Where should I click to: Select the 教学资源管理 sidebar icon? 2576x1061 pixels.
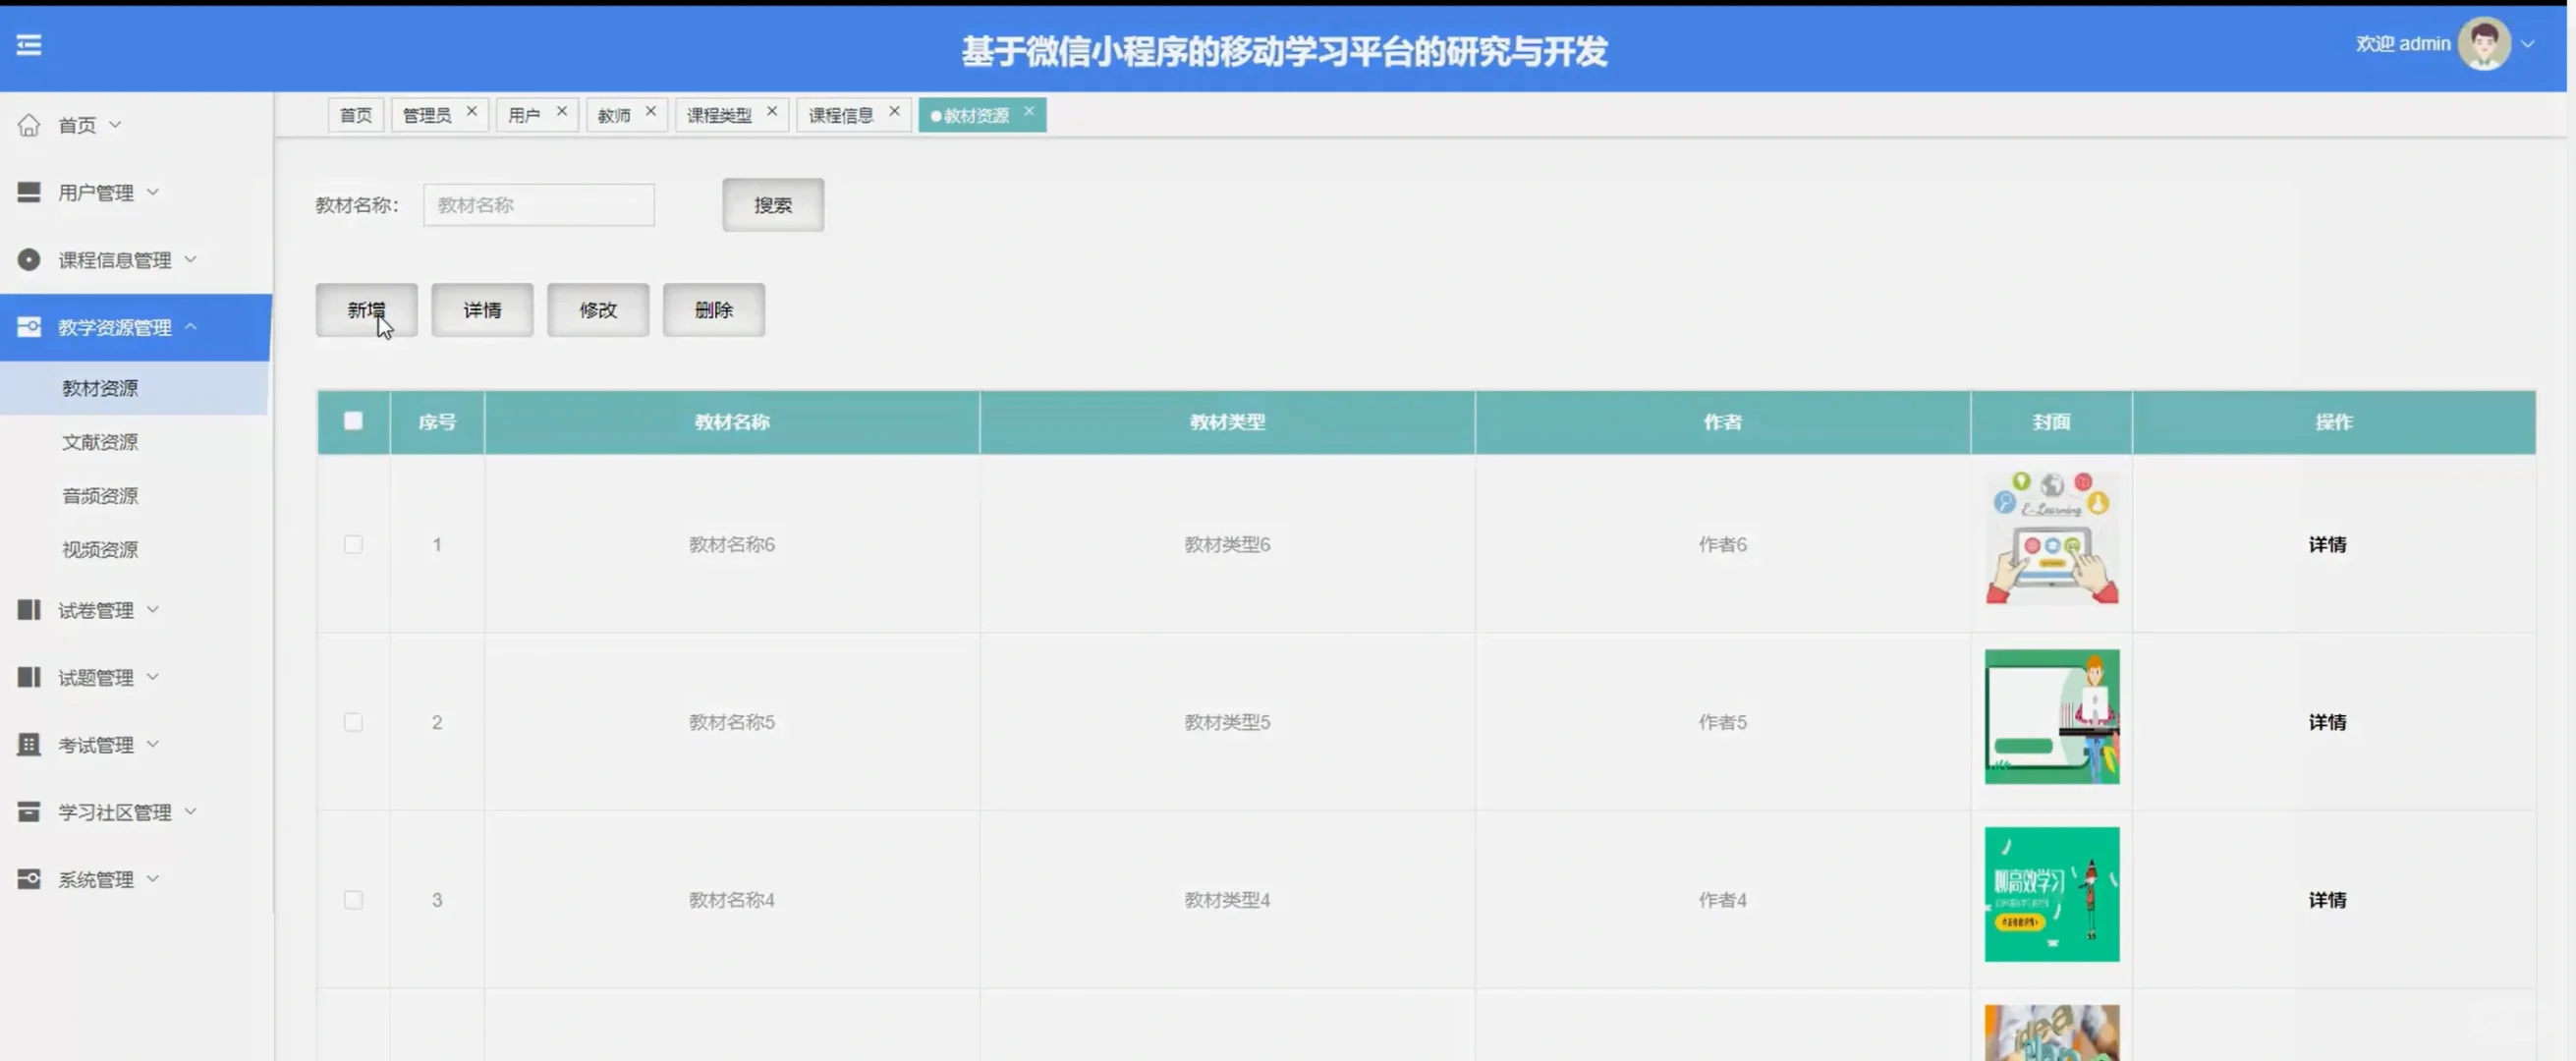click(28, 327)
